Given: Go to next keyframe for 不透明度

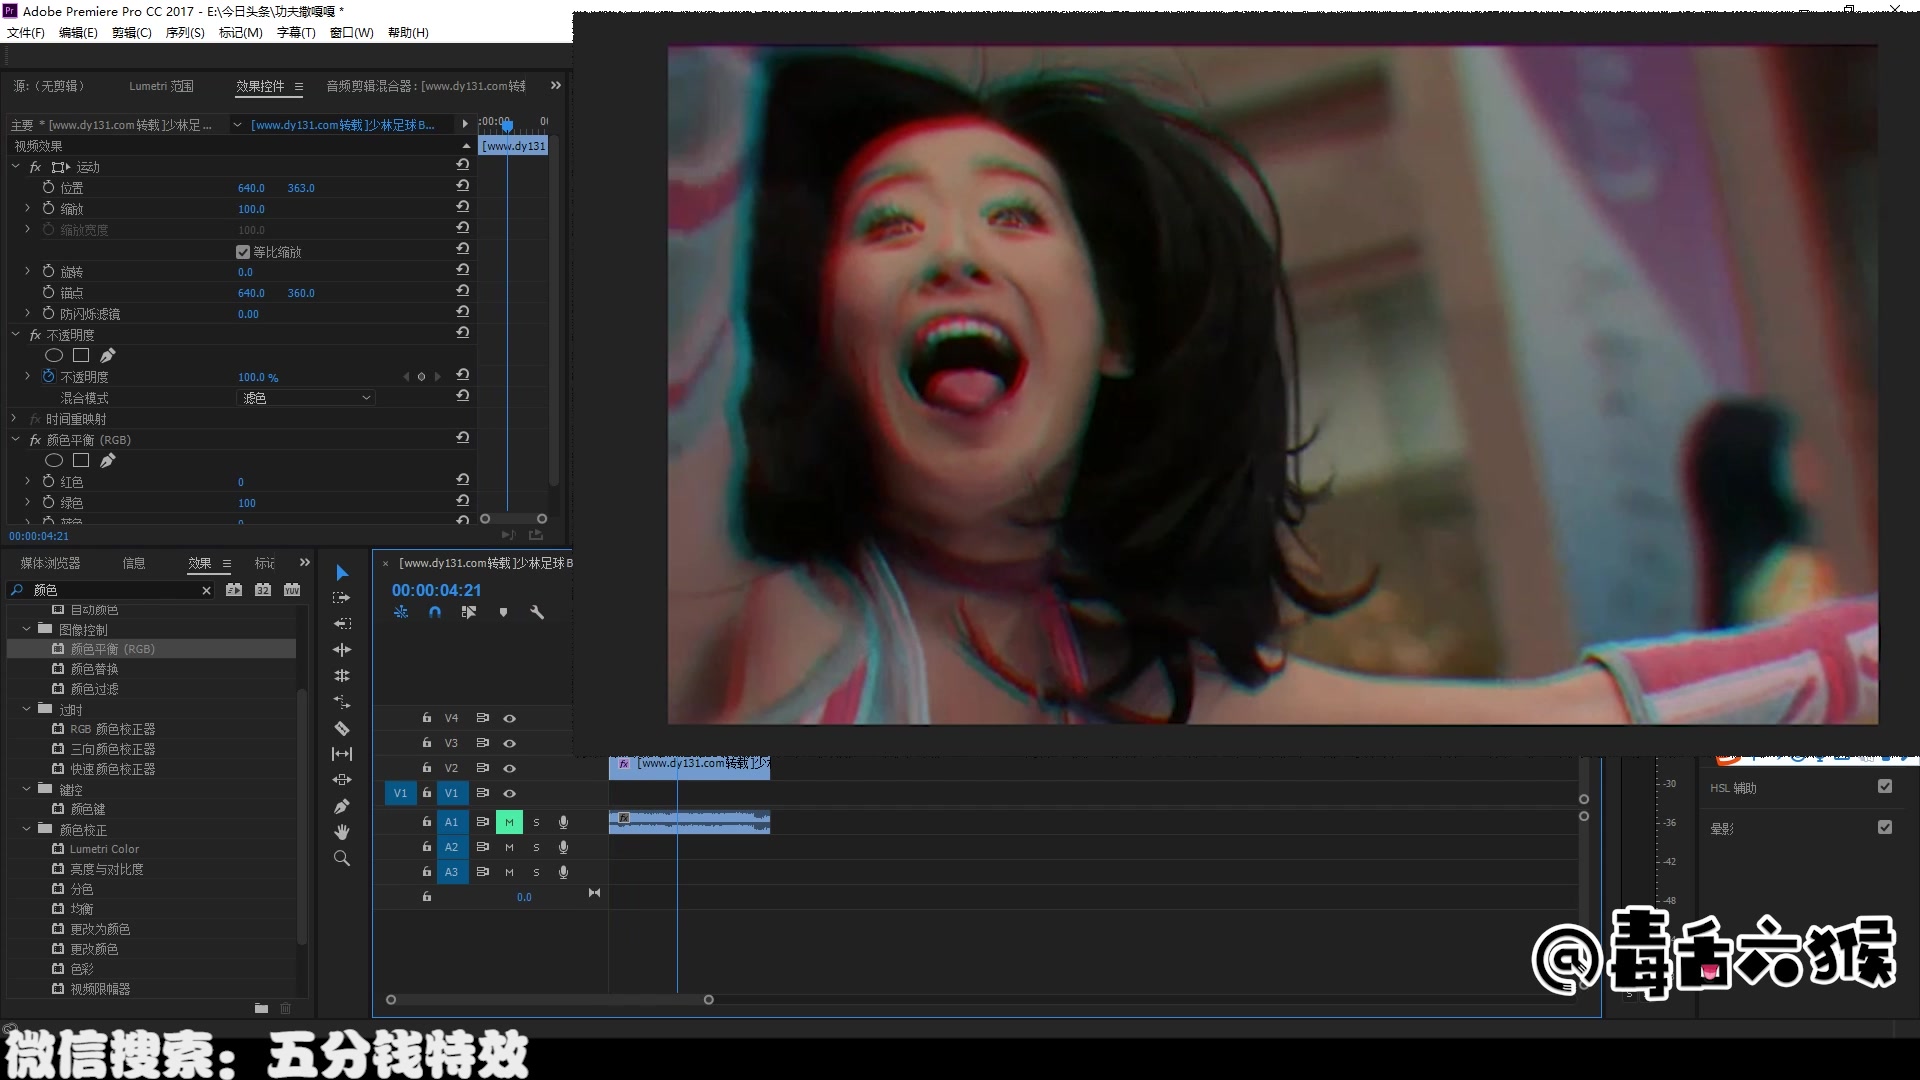Looking at the screenshot, I should tap(437, 376).
